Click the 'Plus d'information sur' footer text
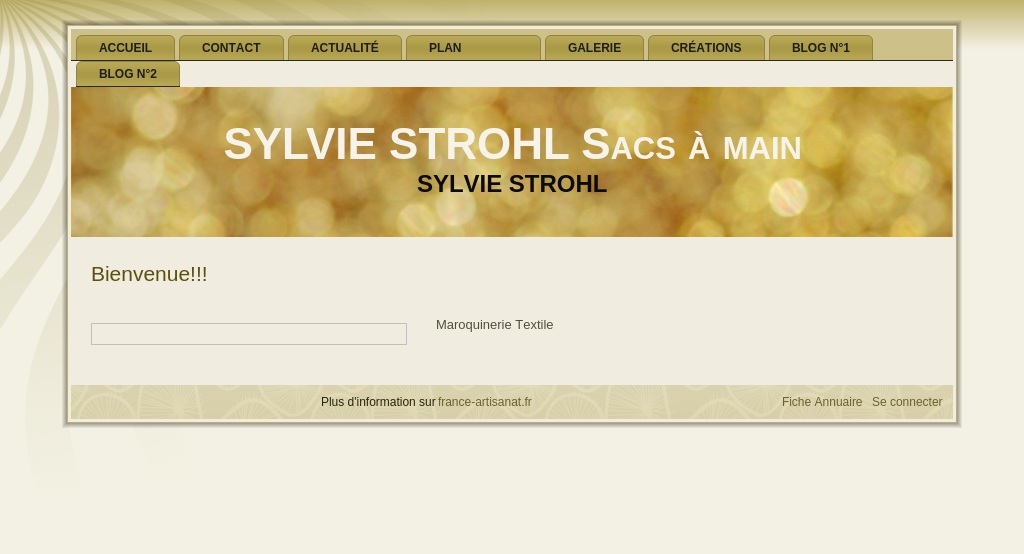 tap(377, 402)
